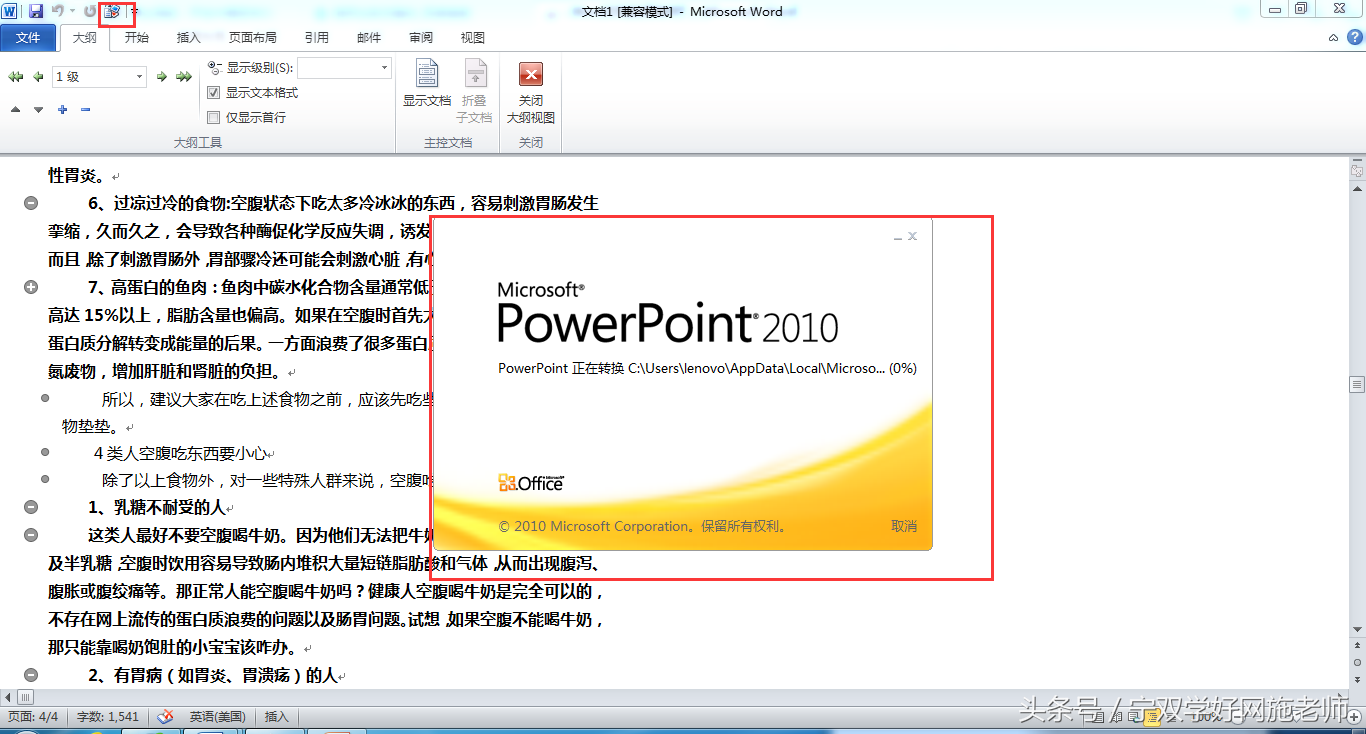Minimize the ribbon with caret icon
This screenshot has width=1366, height=734.
coord(1333,37)
